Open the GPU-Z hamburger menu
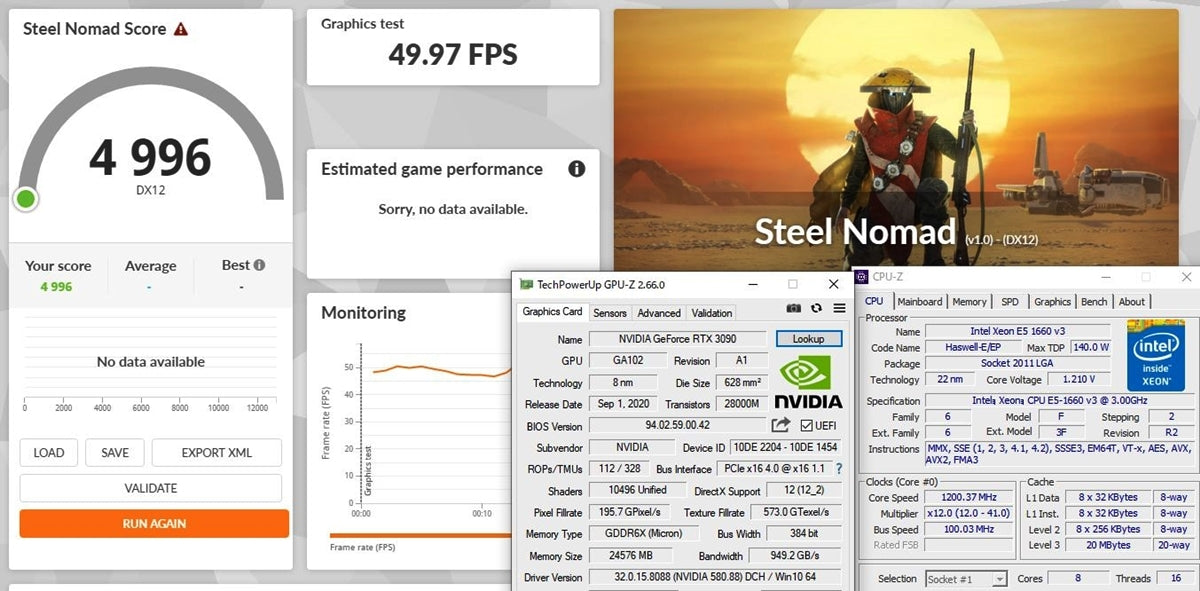1200x591 pixels. pos(839,309)
